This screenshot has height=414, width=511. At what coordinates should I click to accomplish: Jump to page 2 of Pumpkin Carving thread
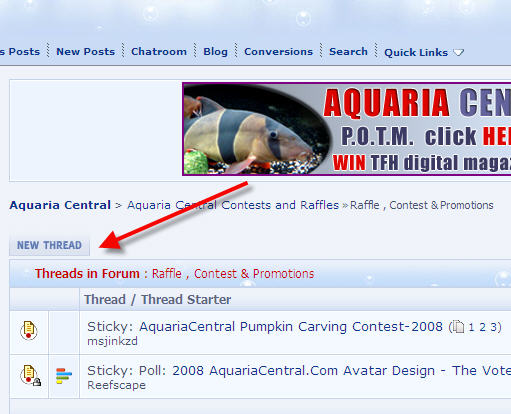[x=482, y=327]
